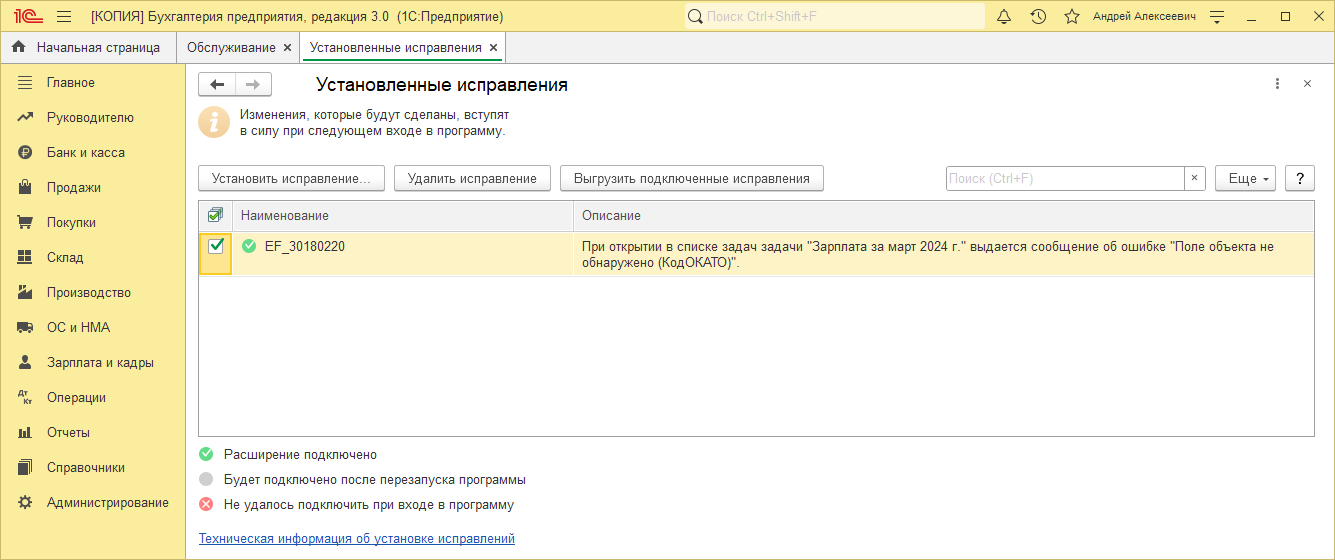The width and height of the screenshot is (1335, 560).
Task: Open favorites star icon
Action: click(x=1072, y=17)
